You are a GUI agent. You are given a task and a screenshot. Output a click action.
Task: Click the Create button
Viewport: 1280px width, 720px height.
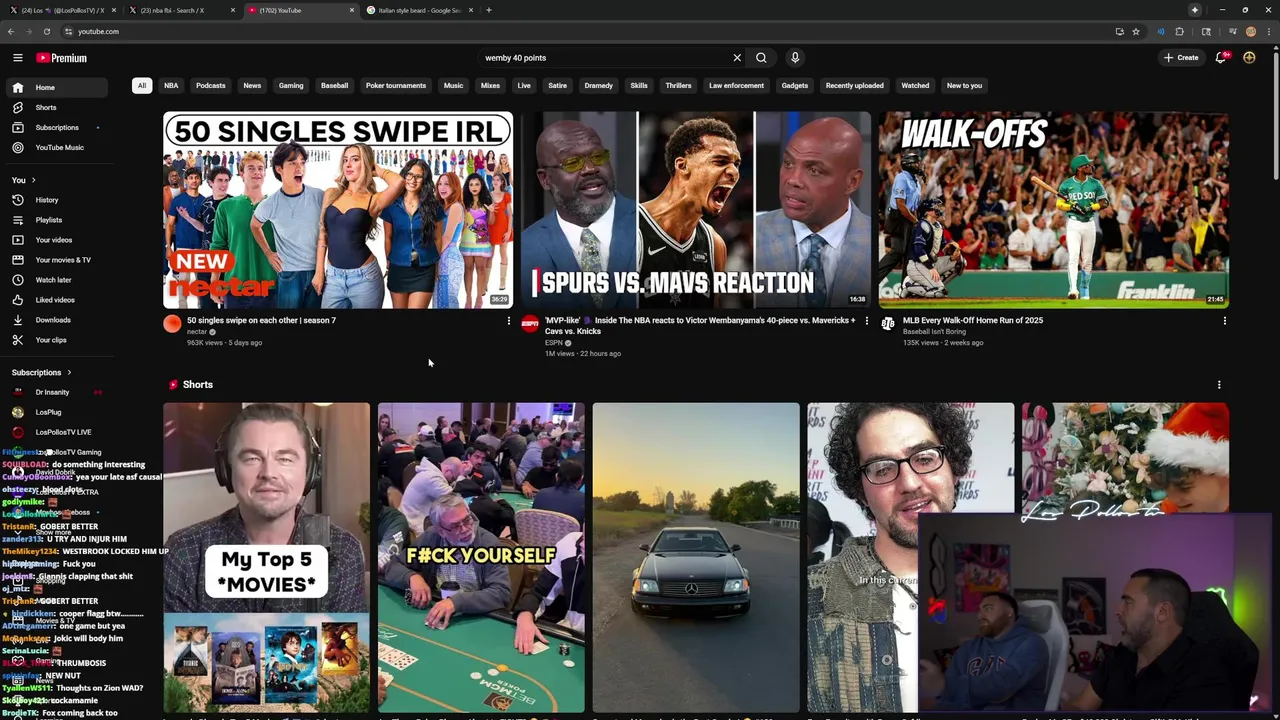[x=1181, y=58]
